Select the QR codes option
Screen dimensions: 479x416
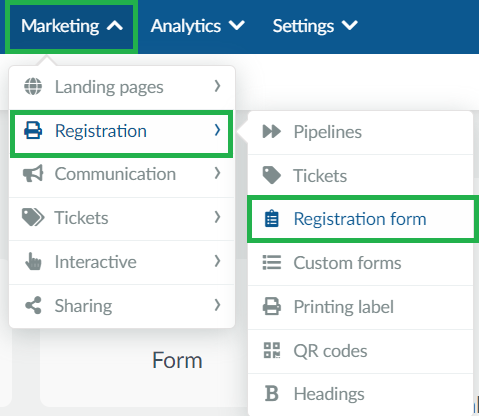coord(360,351)
